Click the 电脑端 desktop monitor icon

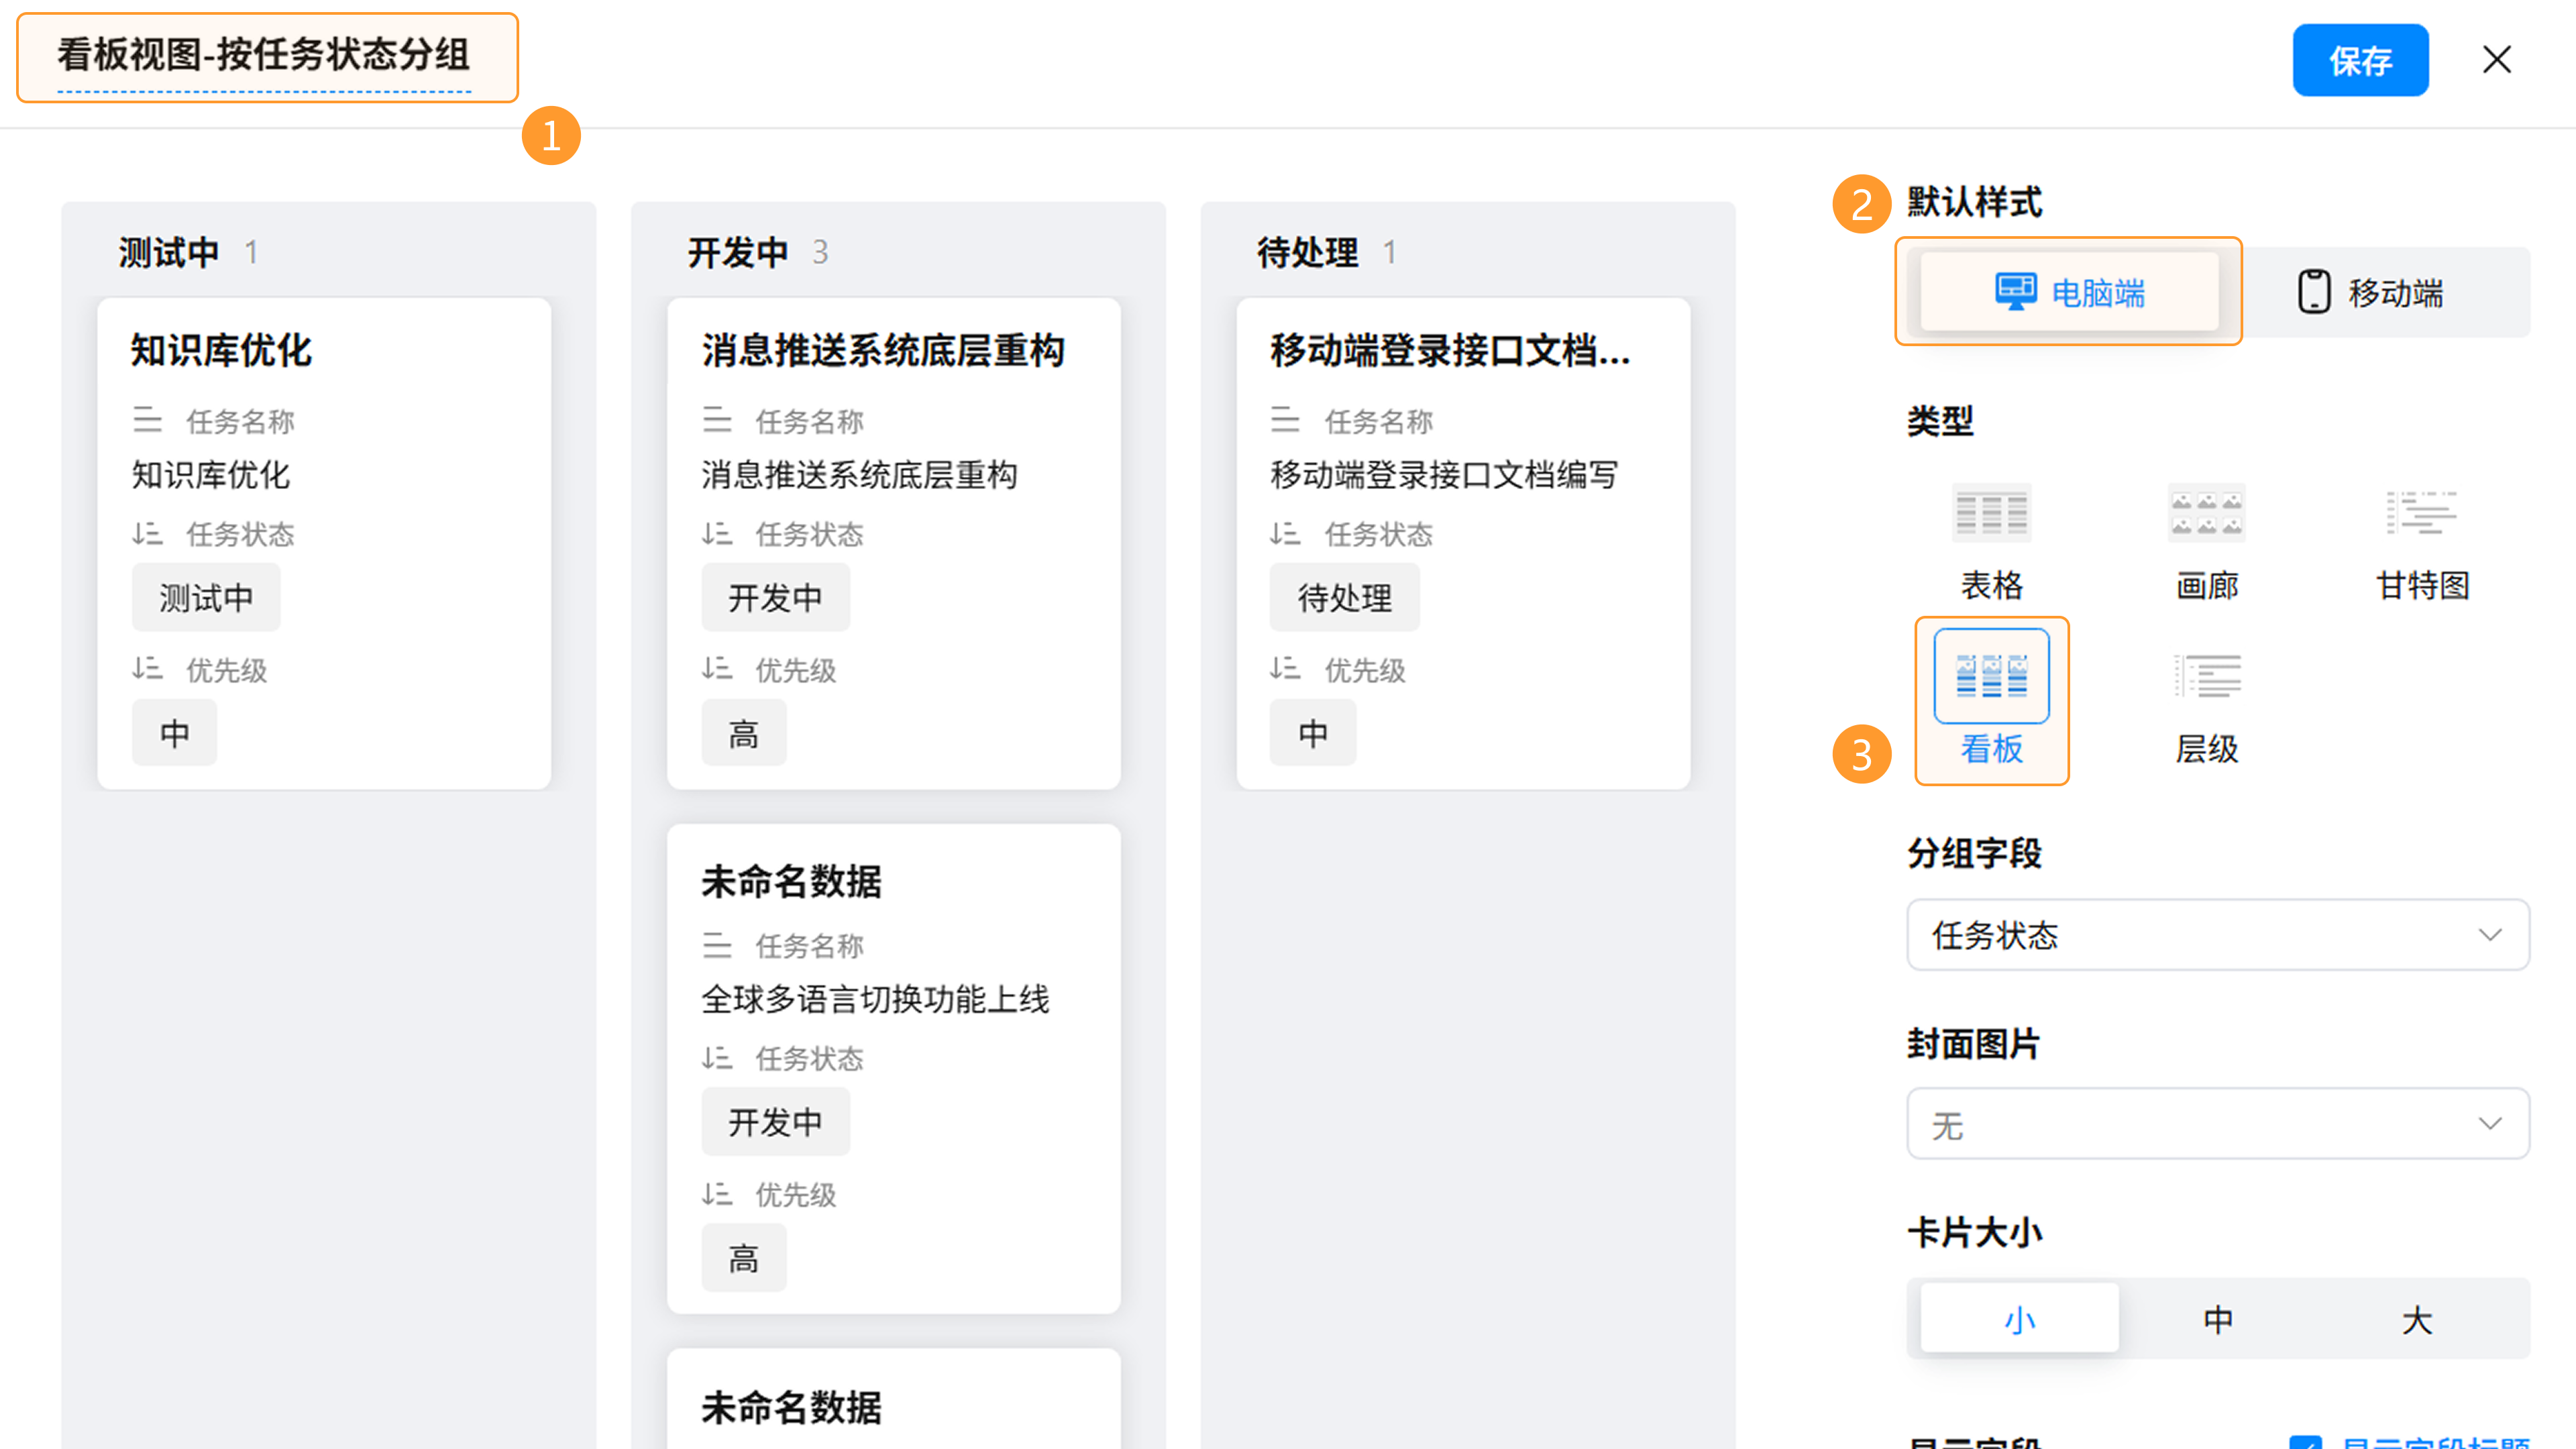2015,292
